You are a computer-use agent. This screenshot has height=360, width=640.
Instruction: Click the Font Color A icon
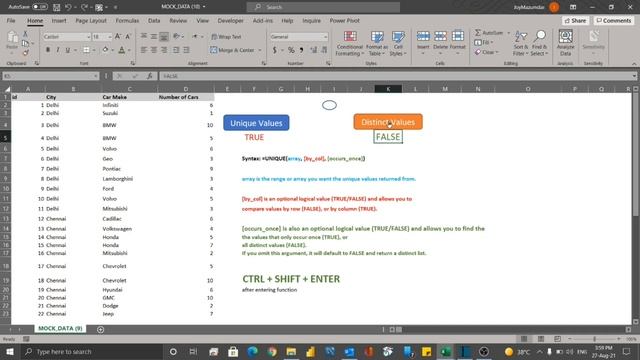pyautogui.click(x=122, y=50)
